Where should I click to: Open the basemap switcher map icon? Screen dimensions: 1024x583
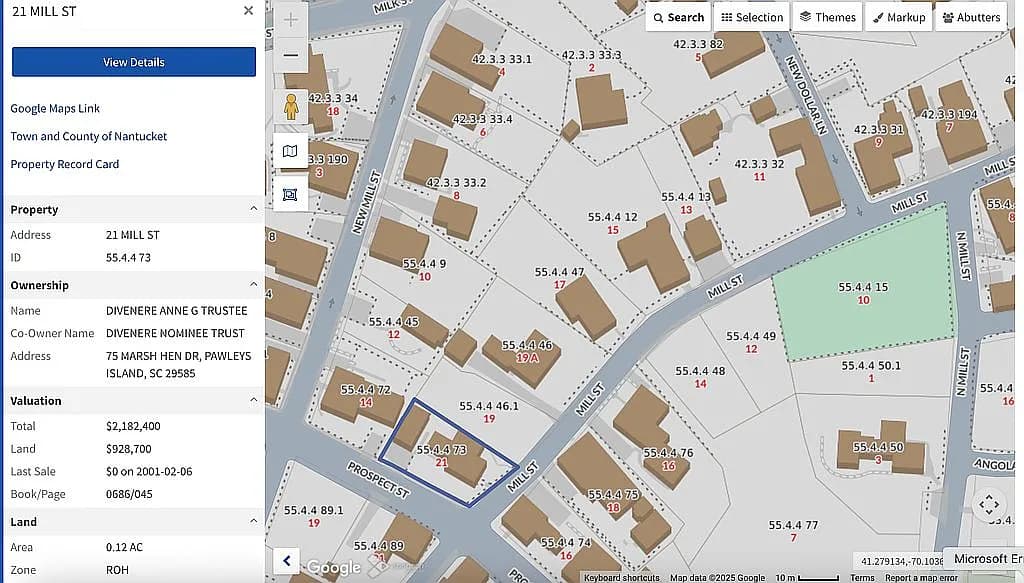coord(291,151)
